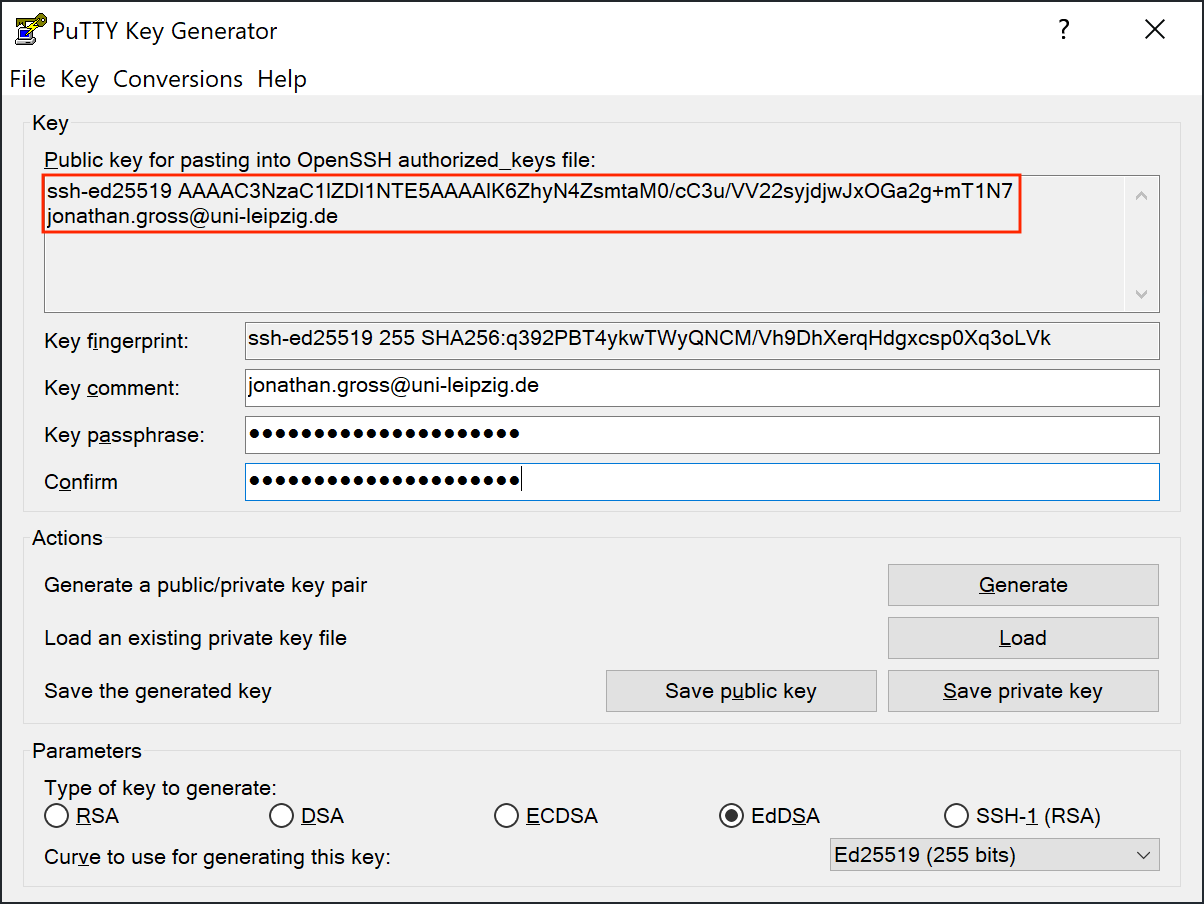The width and height of the screenshot is (1204, 904).
Task: Click the Load button
Action: tap(1023, 638)
